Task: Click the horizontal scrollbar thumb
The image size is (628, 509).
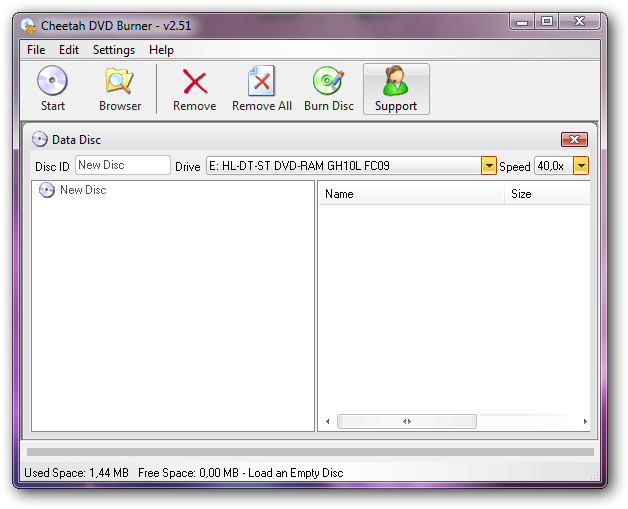Action: (x=407, y=421)
